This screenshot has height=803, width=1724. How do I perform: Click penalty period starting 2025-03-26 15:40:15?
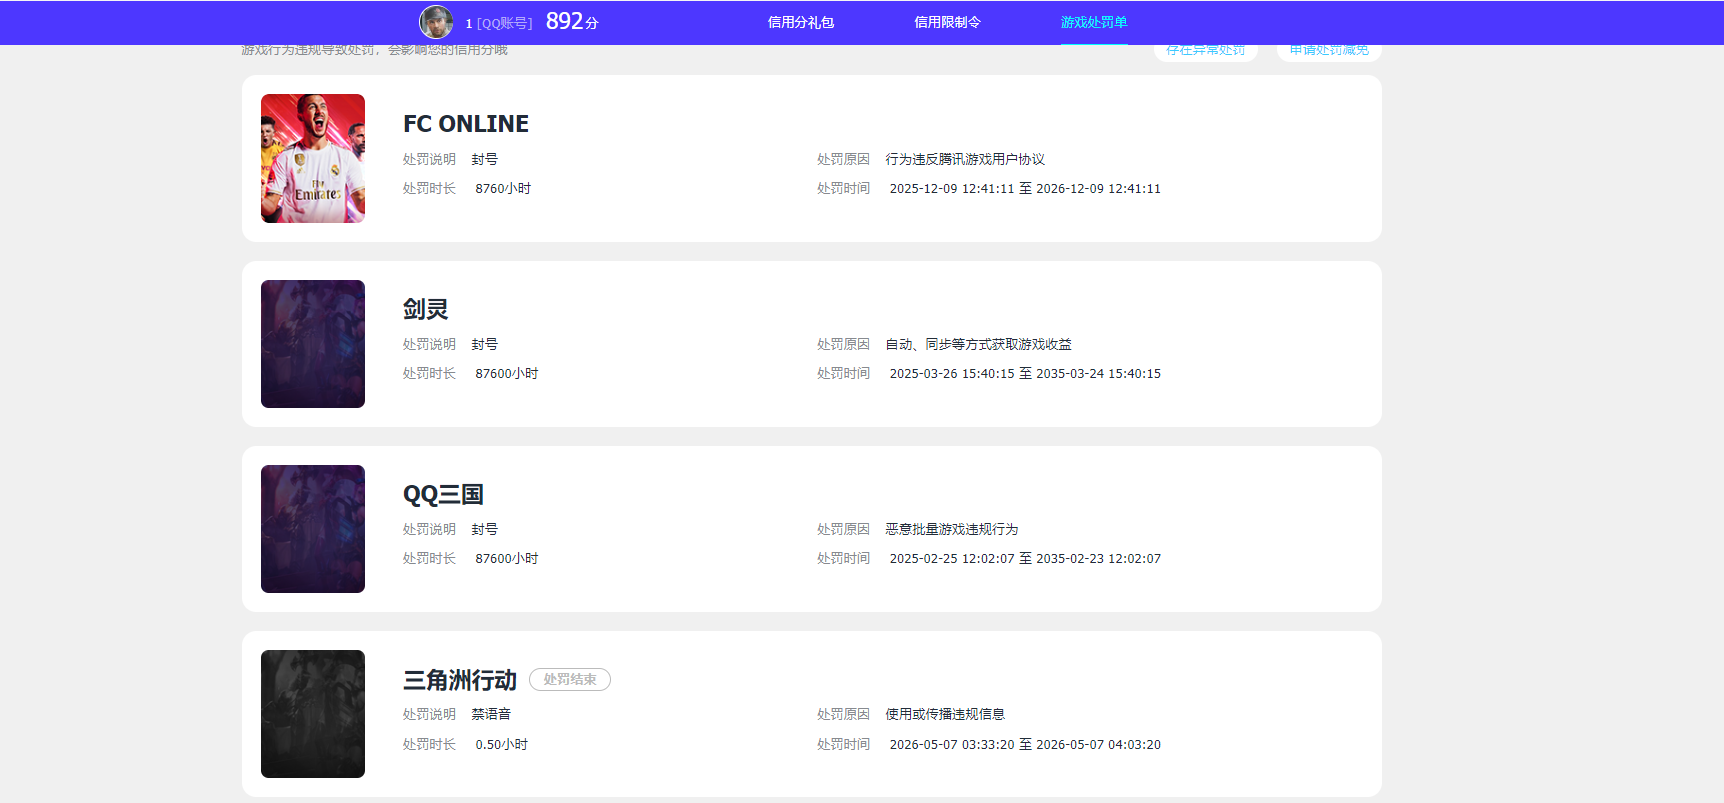[1025, 374]
